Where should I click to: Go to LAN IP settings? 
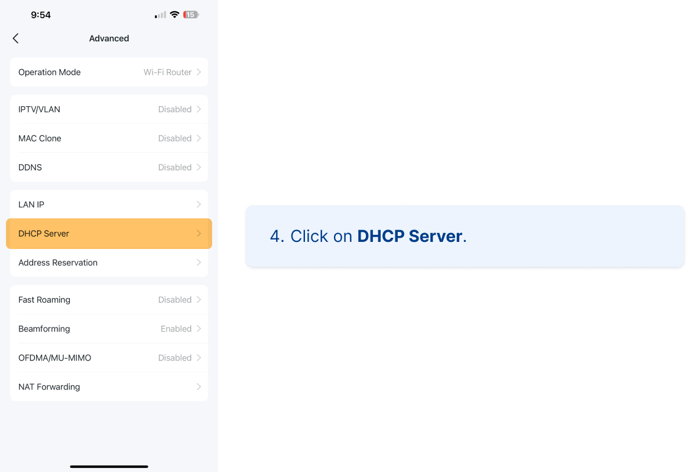(x=109, y=204)
